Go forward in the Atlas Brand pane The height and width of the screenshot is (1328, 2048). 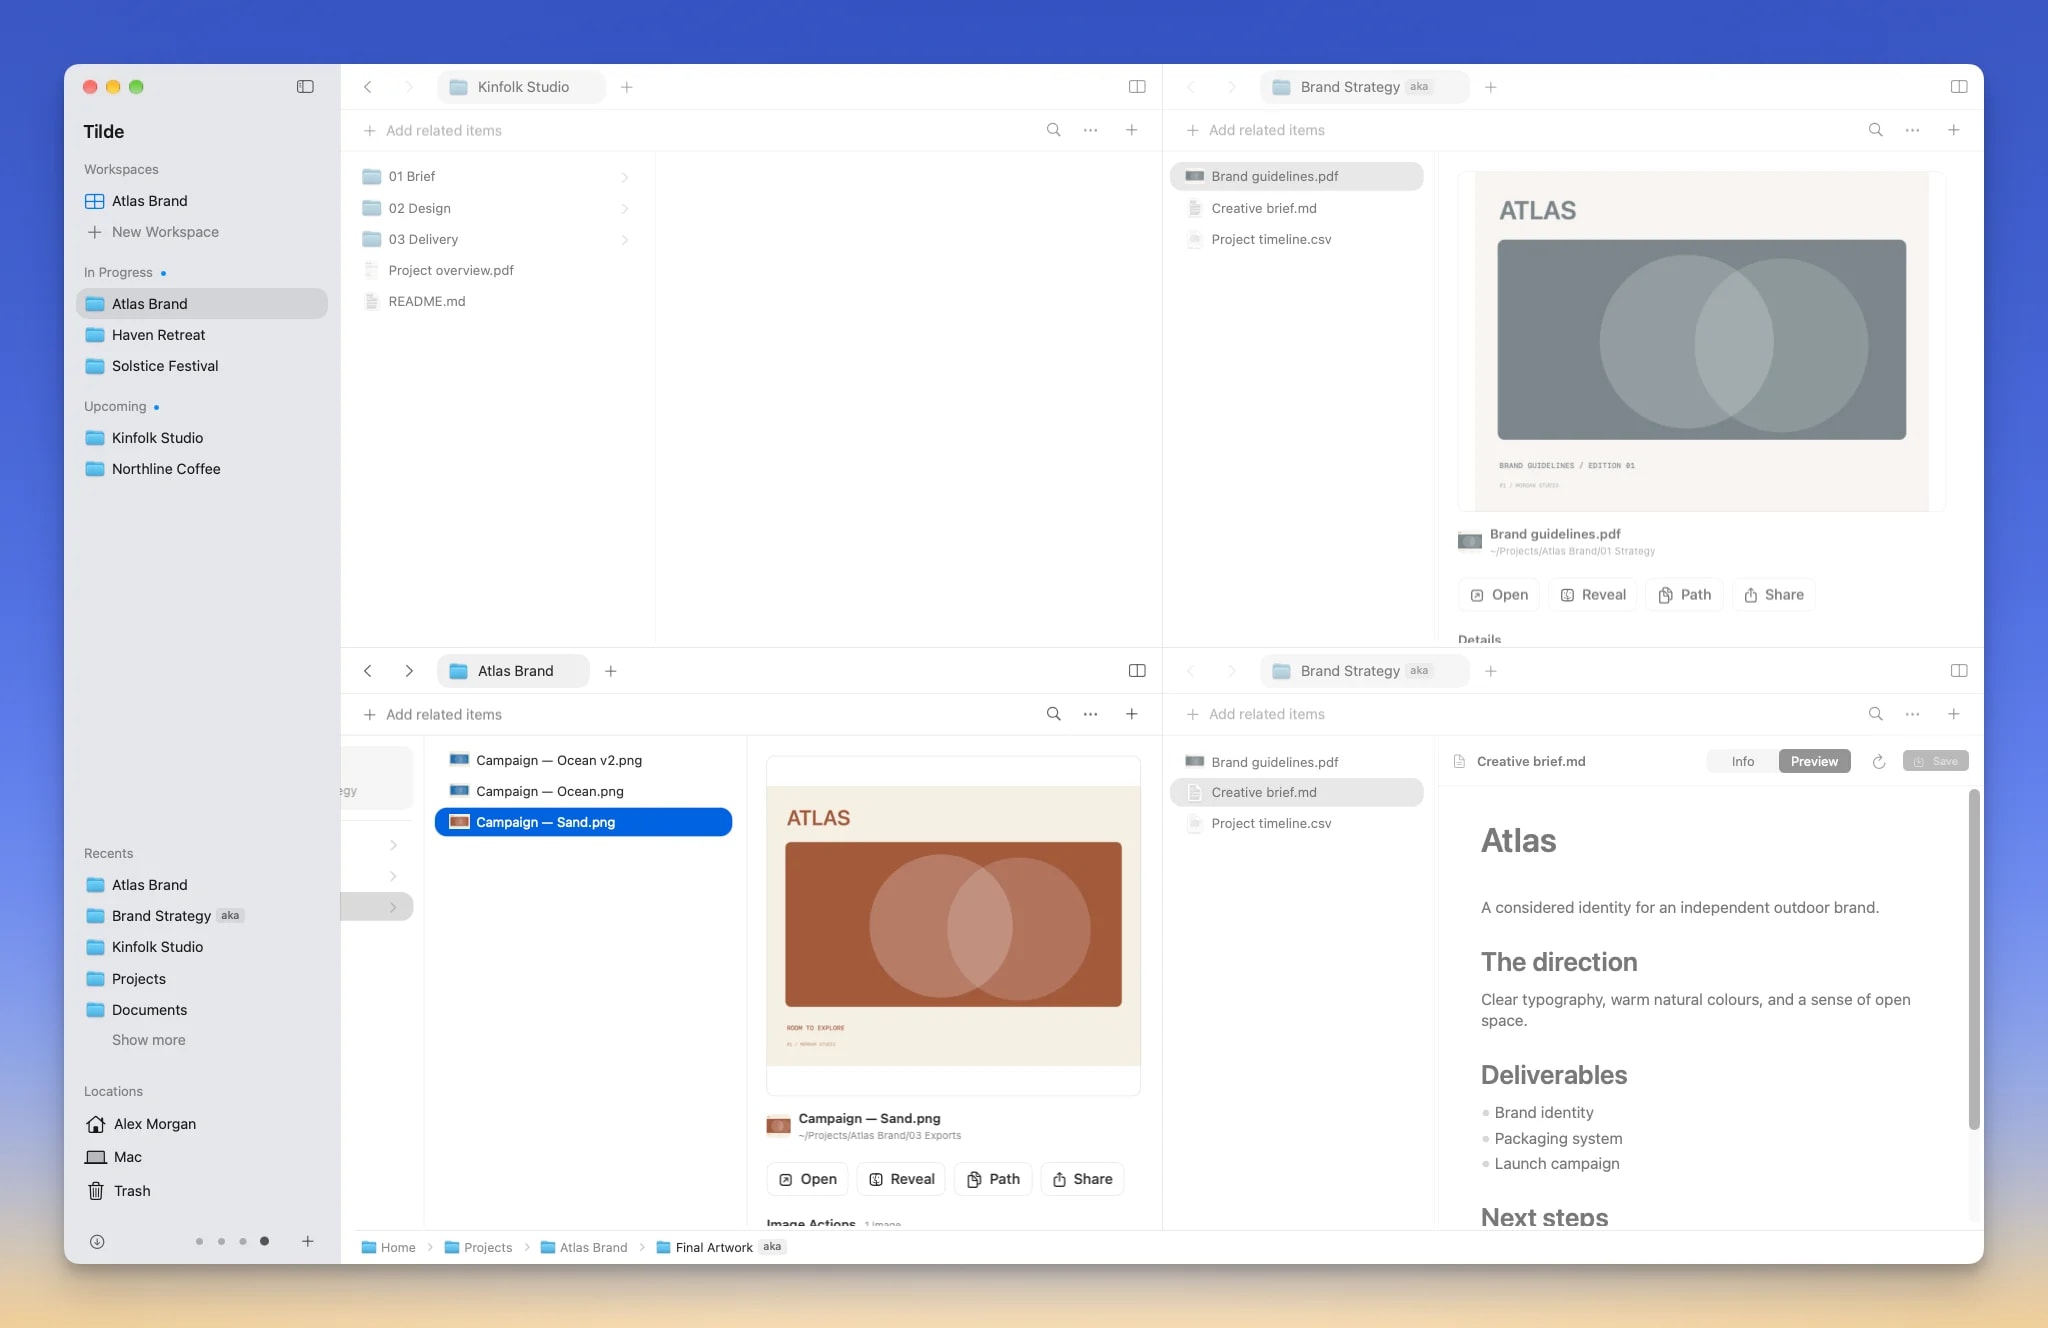[x=409, y=671]
